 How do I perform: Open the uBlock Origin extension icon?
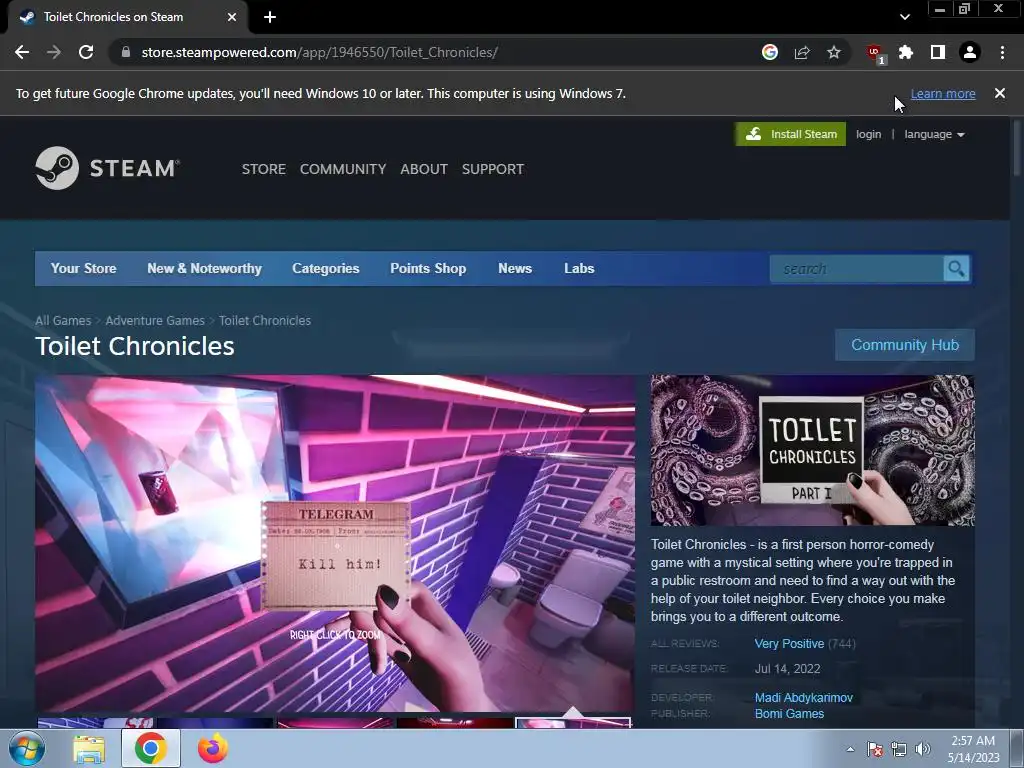point(875,54)
